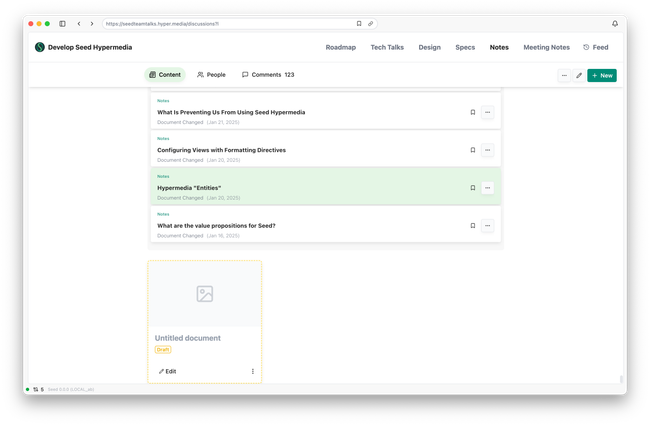Copy link using the chain icon

click(371, 23)
